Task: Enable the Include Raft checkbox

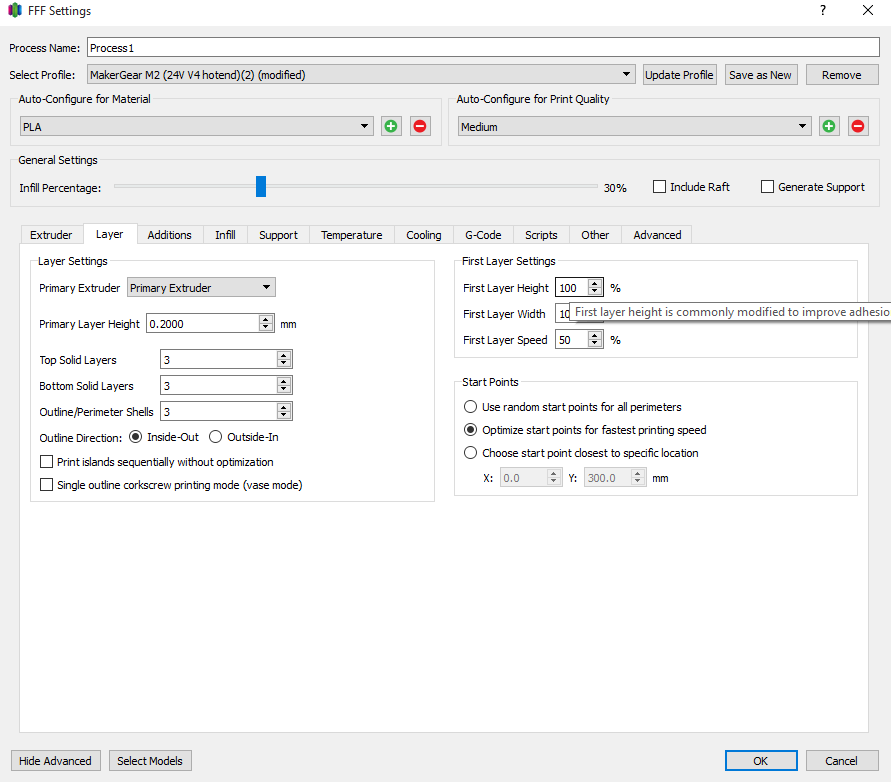Action: (660, 187)
